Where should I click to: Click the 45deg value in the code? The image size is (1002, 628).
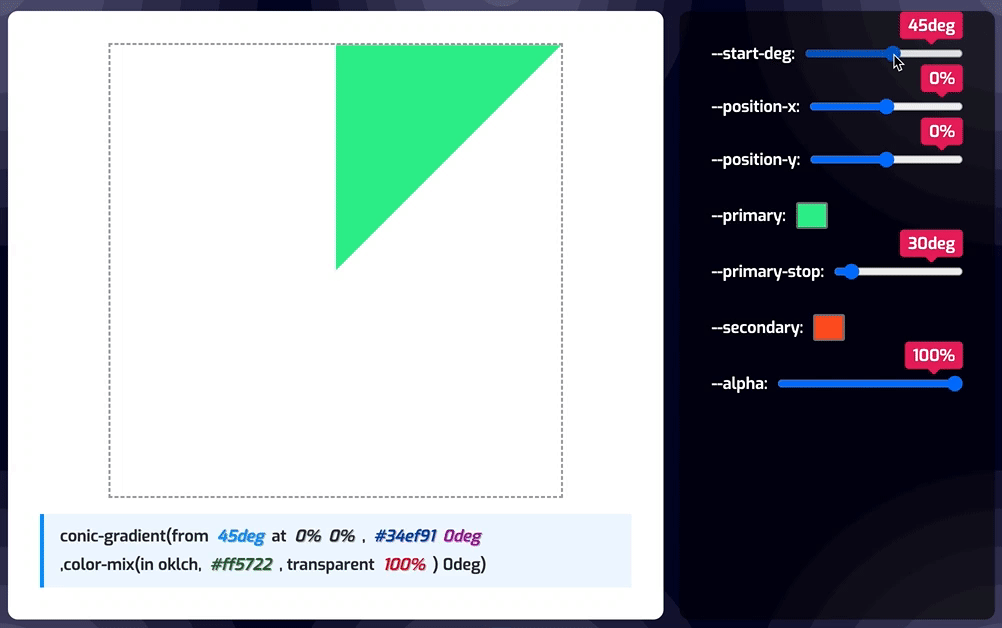pyautogui.click(x=241, y=536)
